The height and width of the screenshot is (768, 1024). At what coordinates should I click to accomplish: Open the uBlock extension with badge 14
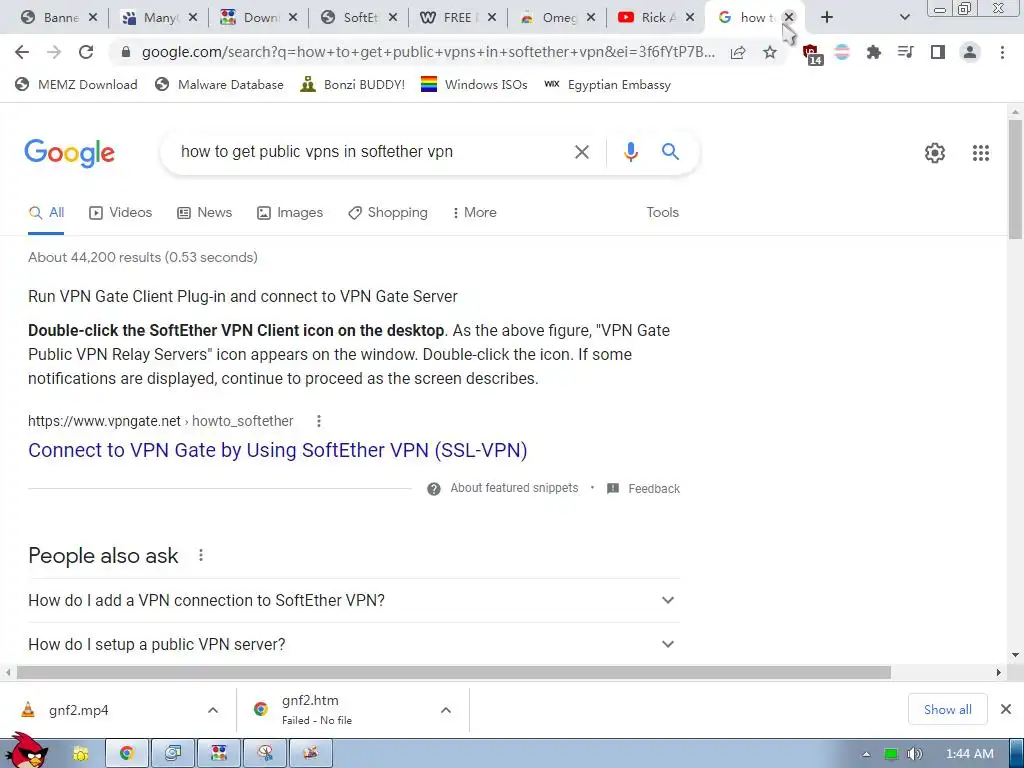(x=812, y=54)
